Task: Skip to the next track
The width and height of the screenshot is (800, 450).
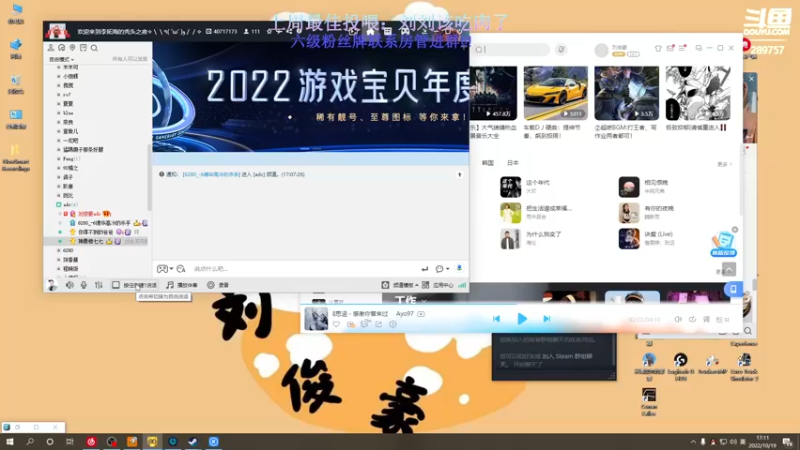Action: point(547,319)
